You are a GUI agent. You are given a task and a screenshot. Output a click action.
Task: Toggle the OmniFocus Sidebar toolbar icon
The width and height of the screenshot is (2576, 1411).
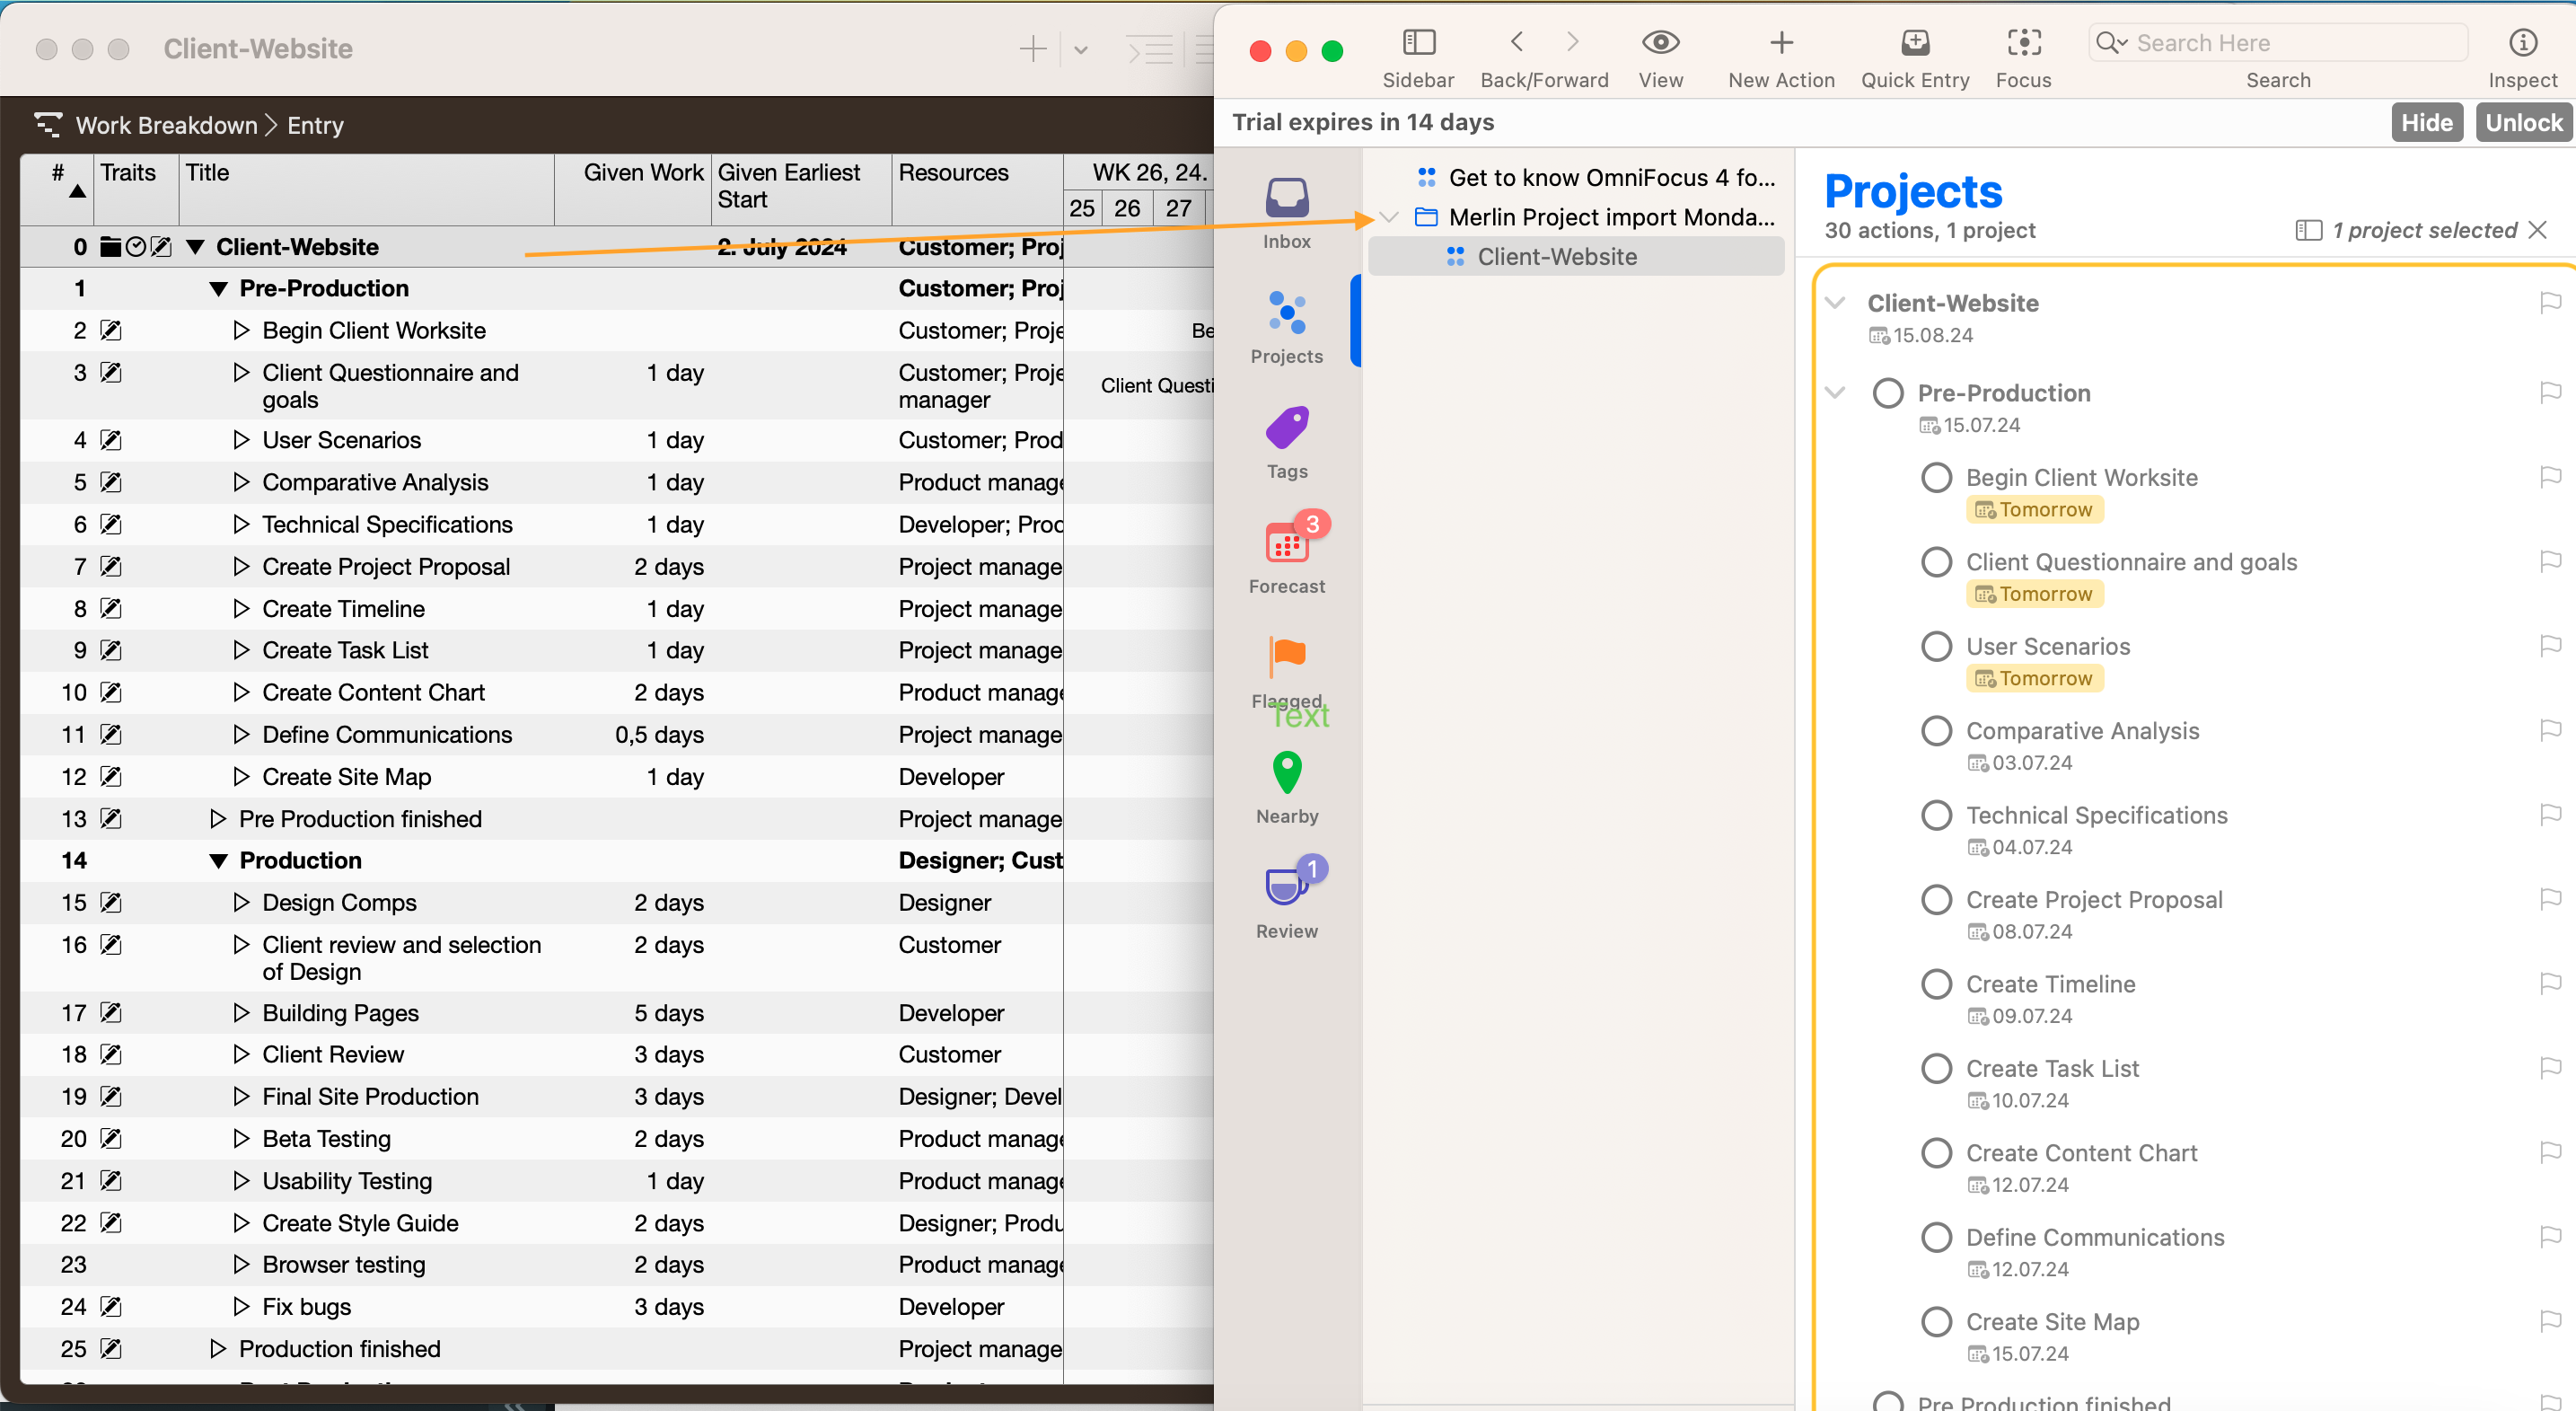(1418, 42)
